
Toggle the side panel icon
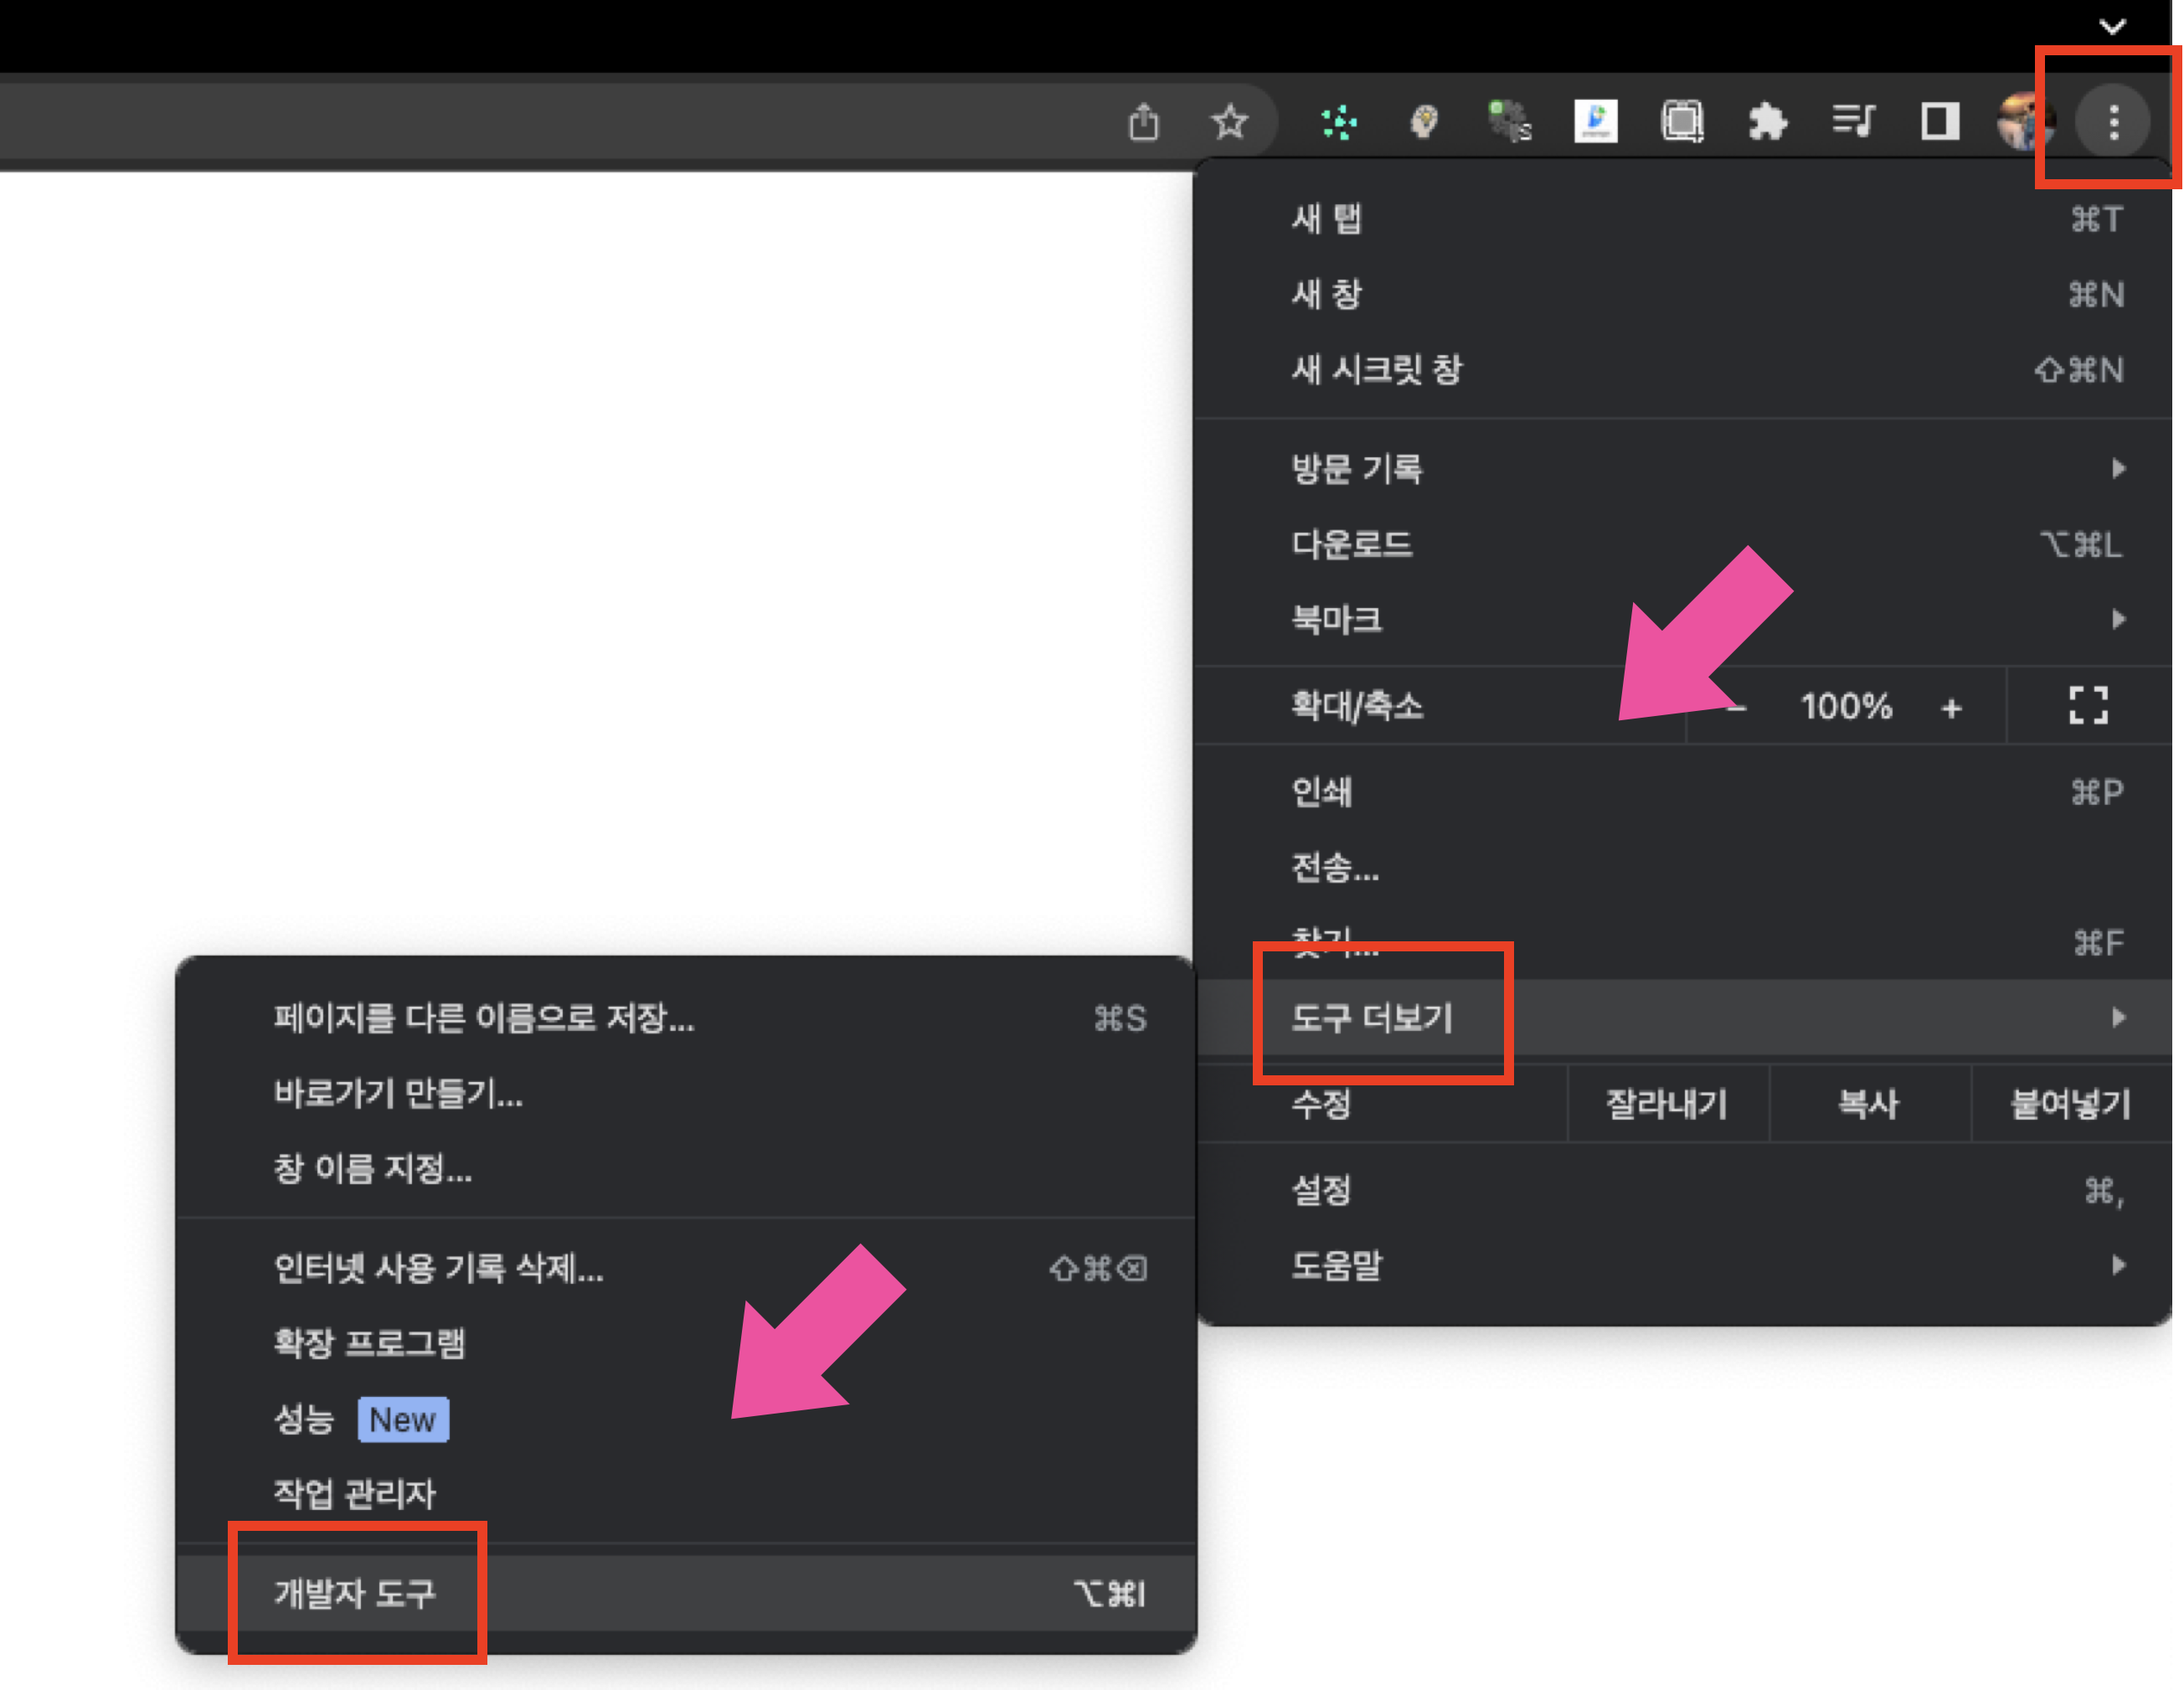pos(1939,122)
